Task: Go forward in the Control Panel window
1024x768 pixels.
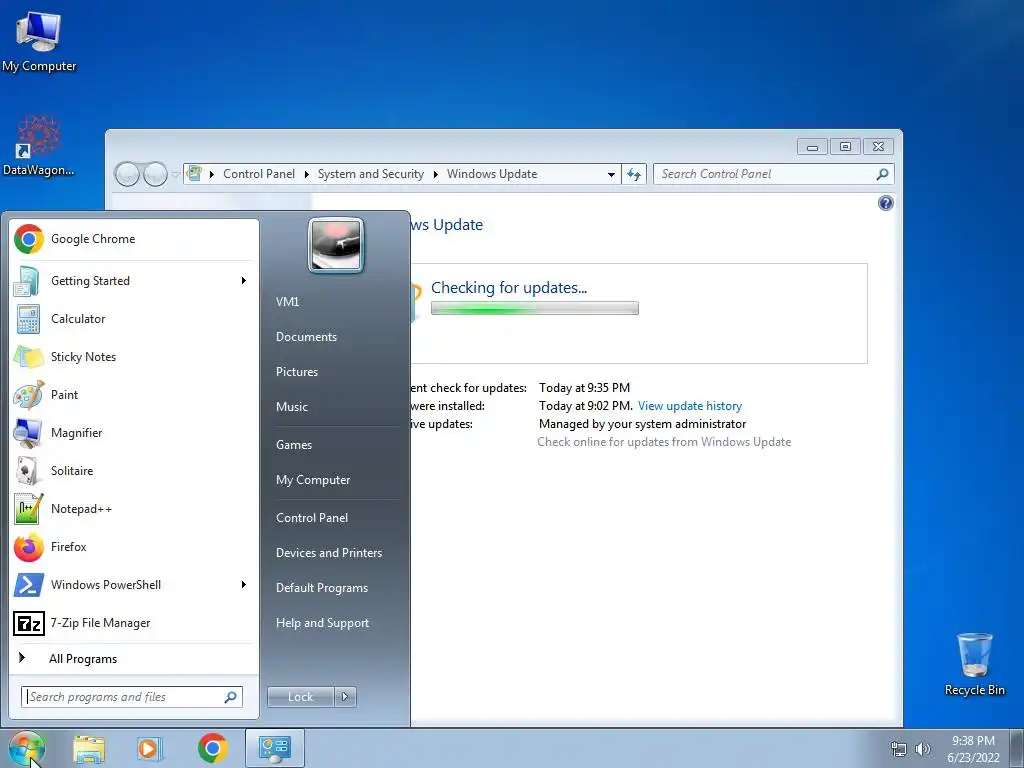Action: pos(155,174)
